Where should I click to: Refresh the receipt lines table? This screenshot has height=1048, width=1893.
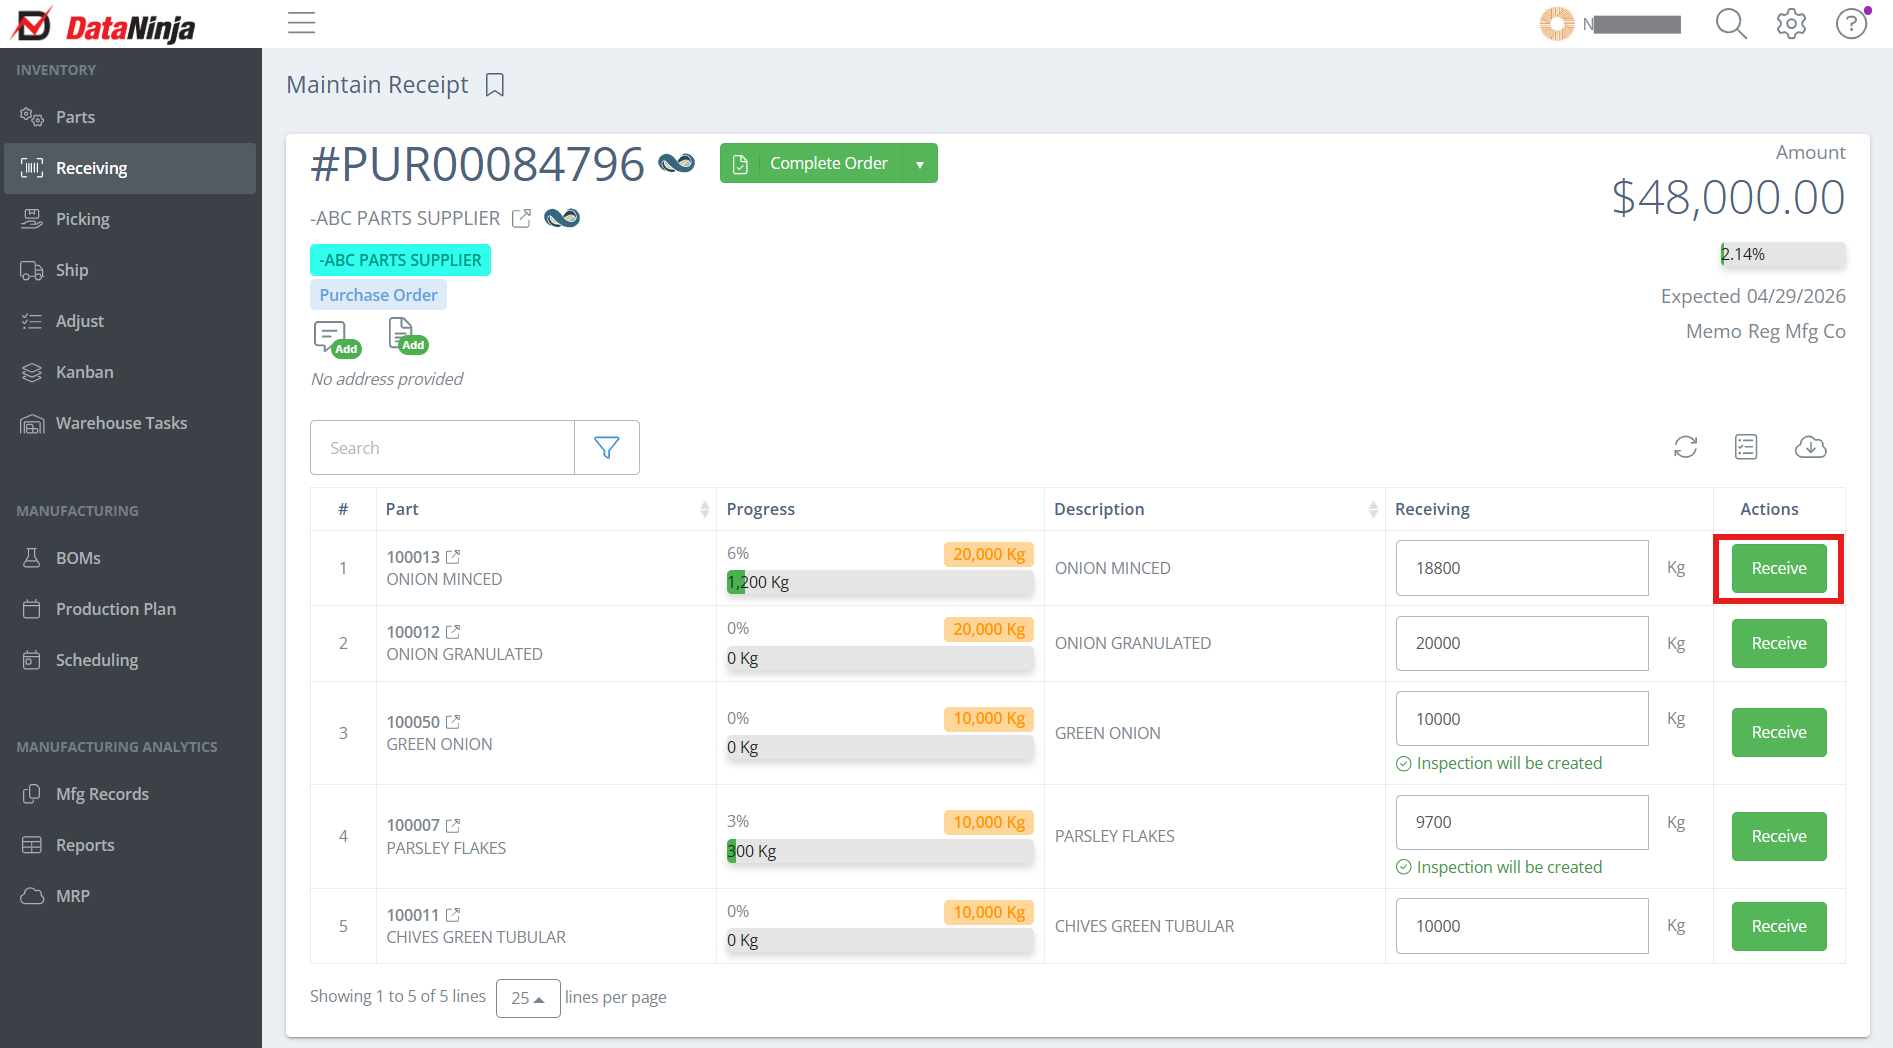coord(1686,447)
